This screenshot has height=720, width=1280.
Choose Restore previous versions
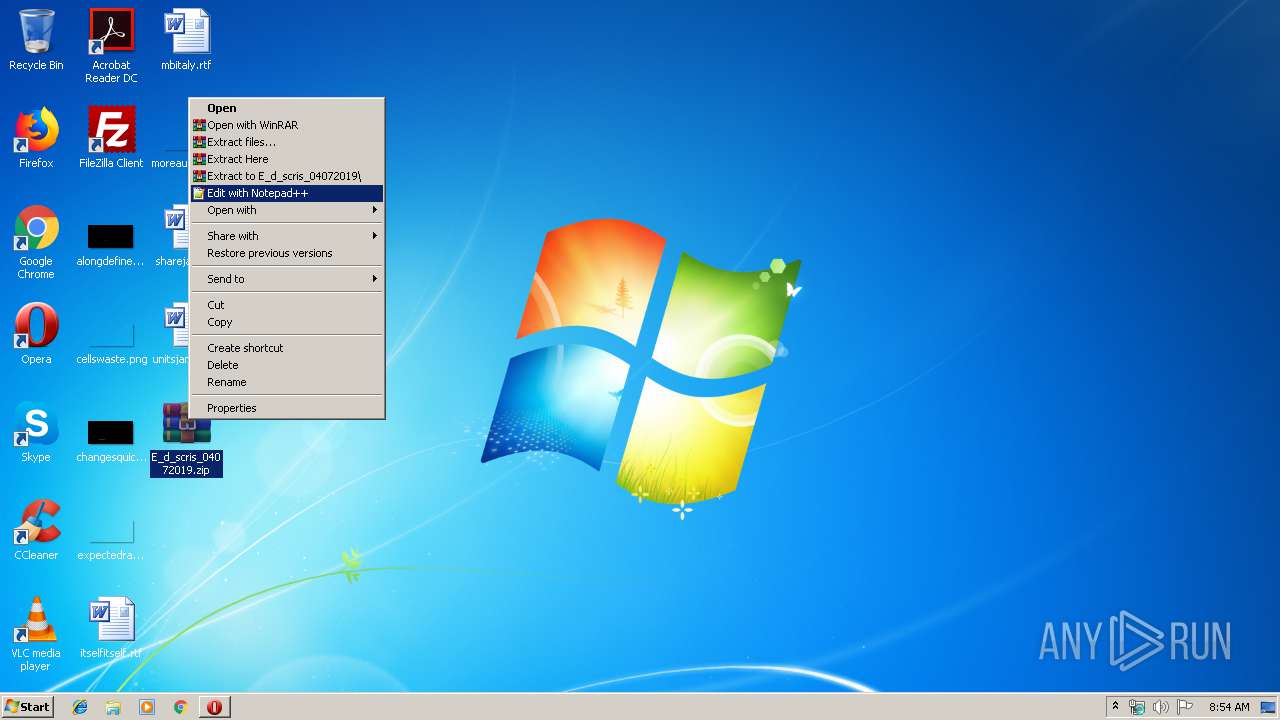287,253
